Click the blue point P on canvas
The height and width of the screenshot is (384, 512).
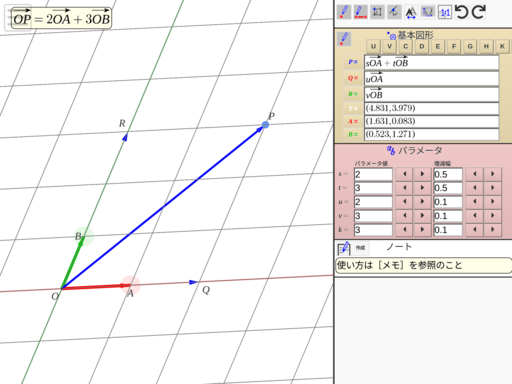[265, 125]
